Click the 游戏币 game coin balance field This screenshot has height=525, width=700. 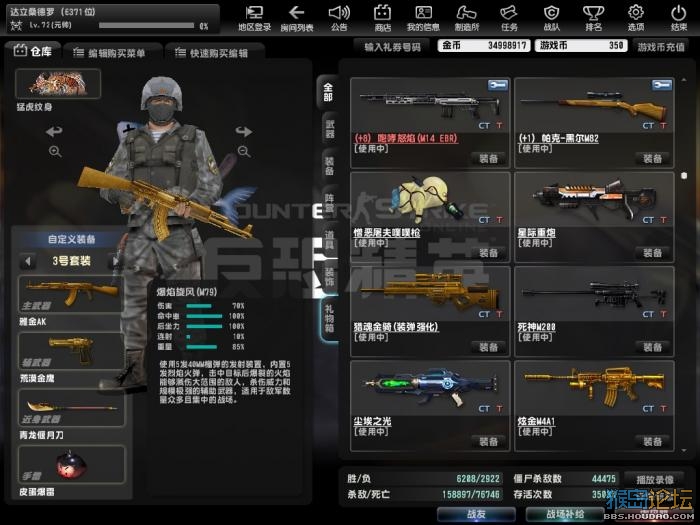(581, 46)
